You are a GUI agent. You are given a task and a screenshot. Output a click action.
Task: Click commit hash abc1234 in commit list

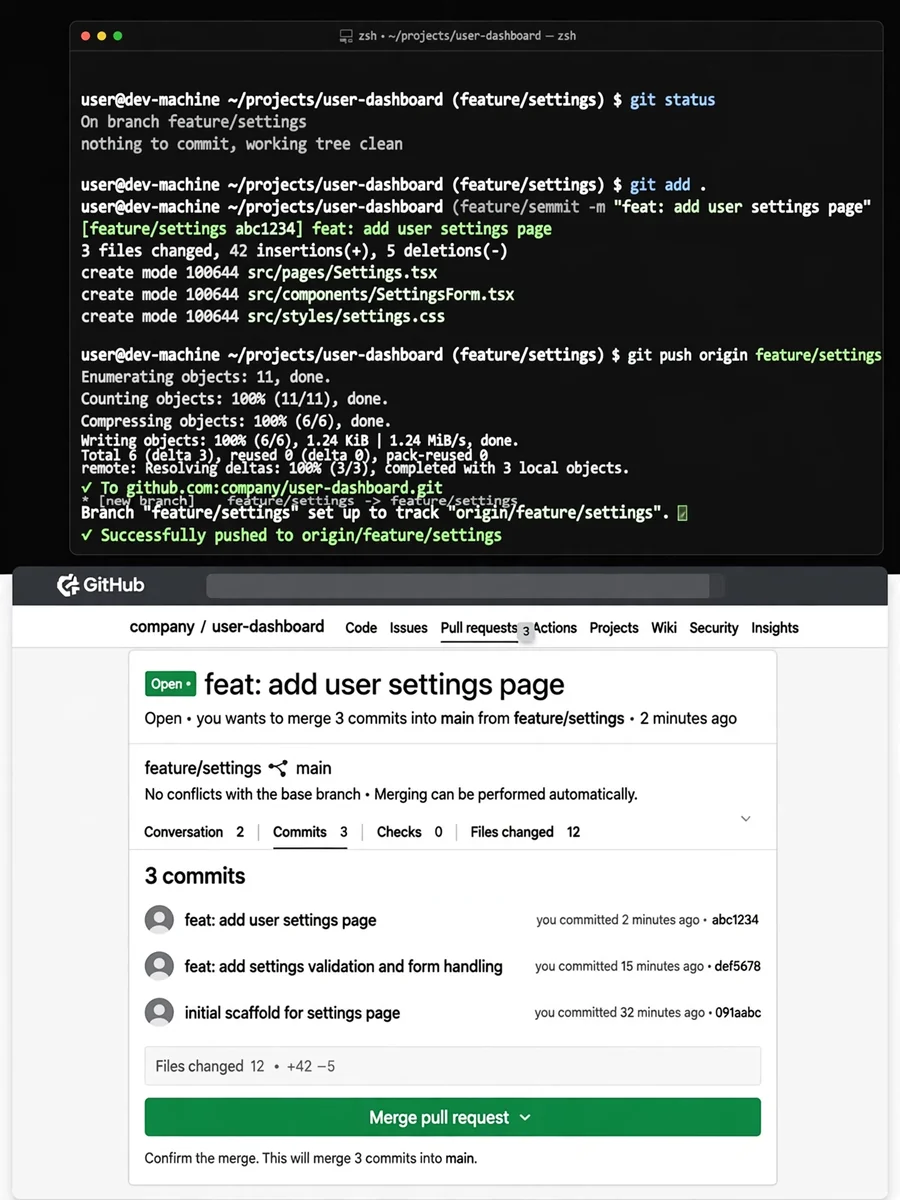(x=736, y=920)
